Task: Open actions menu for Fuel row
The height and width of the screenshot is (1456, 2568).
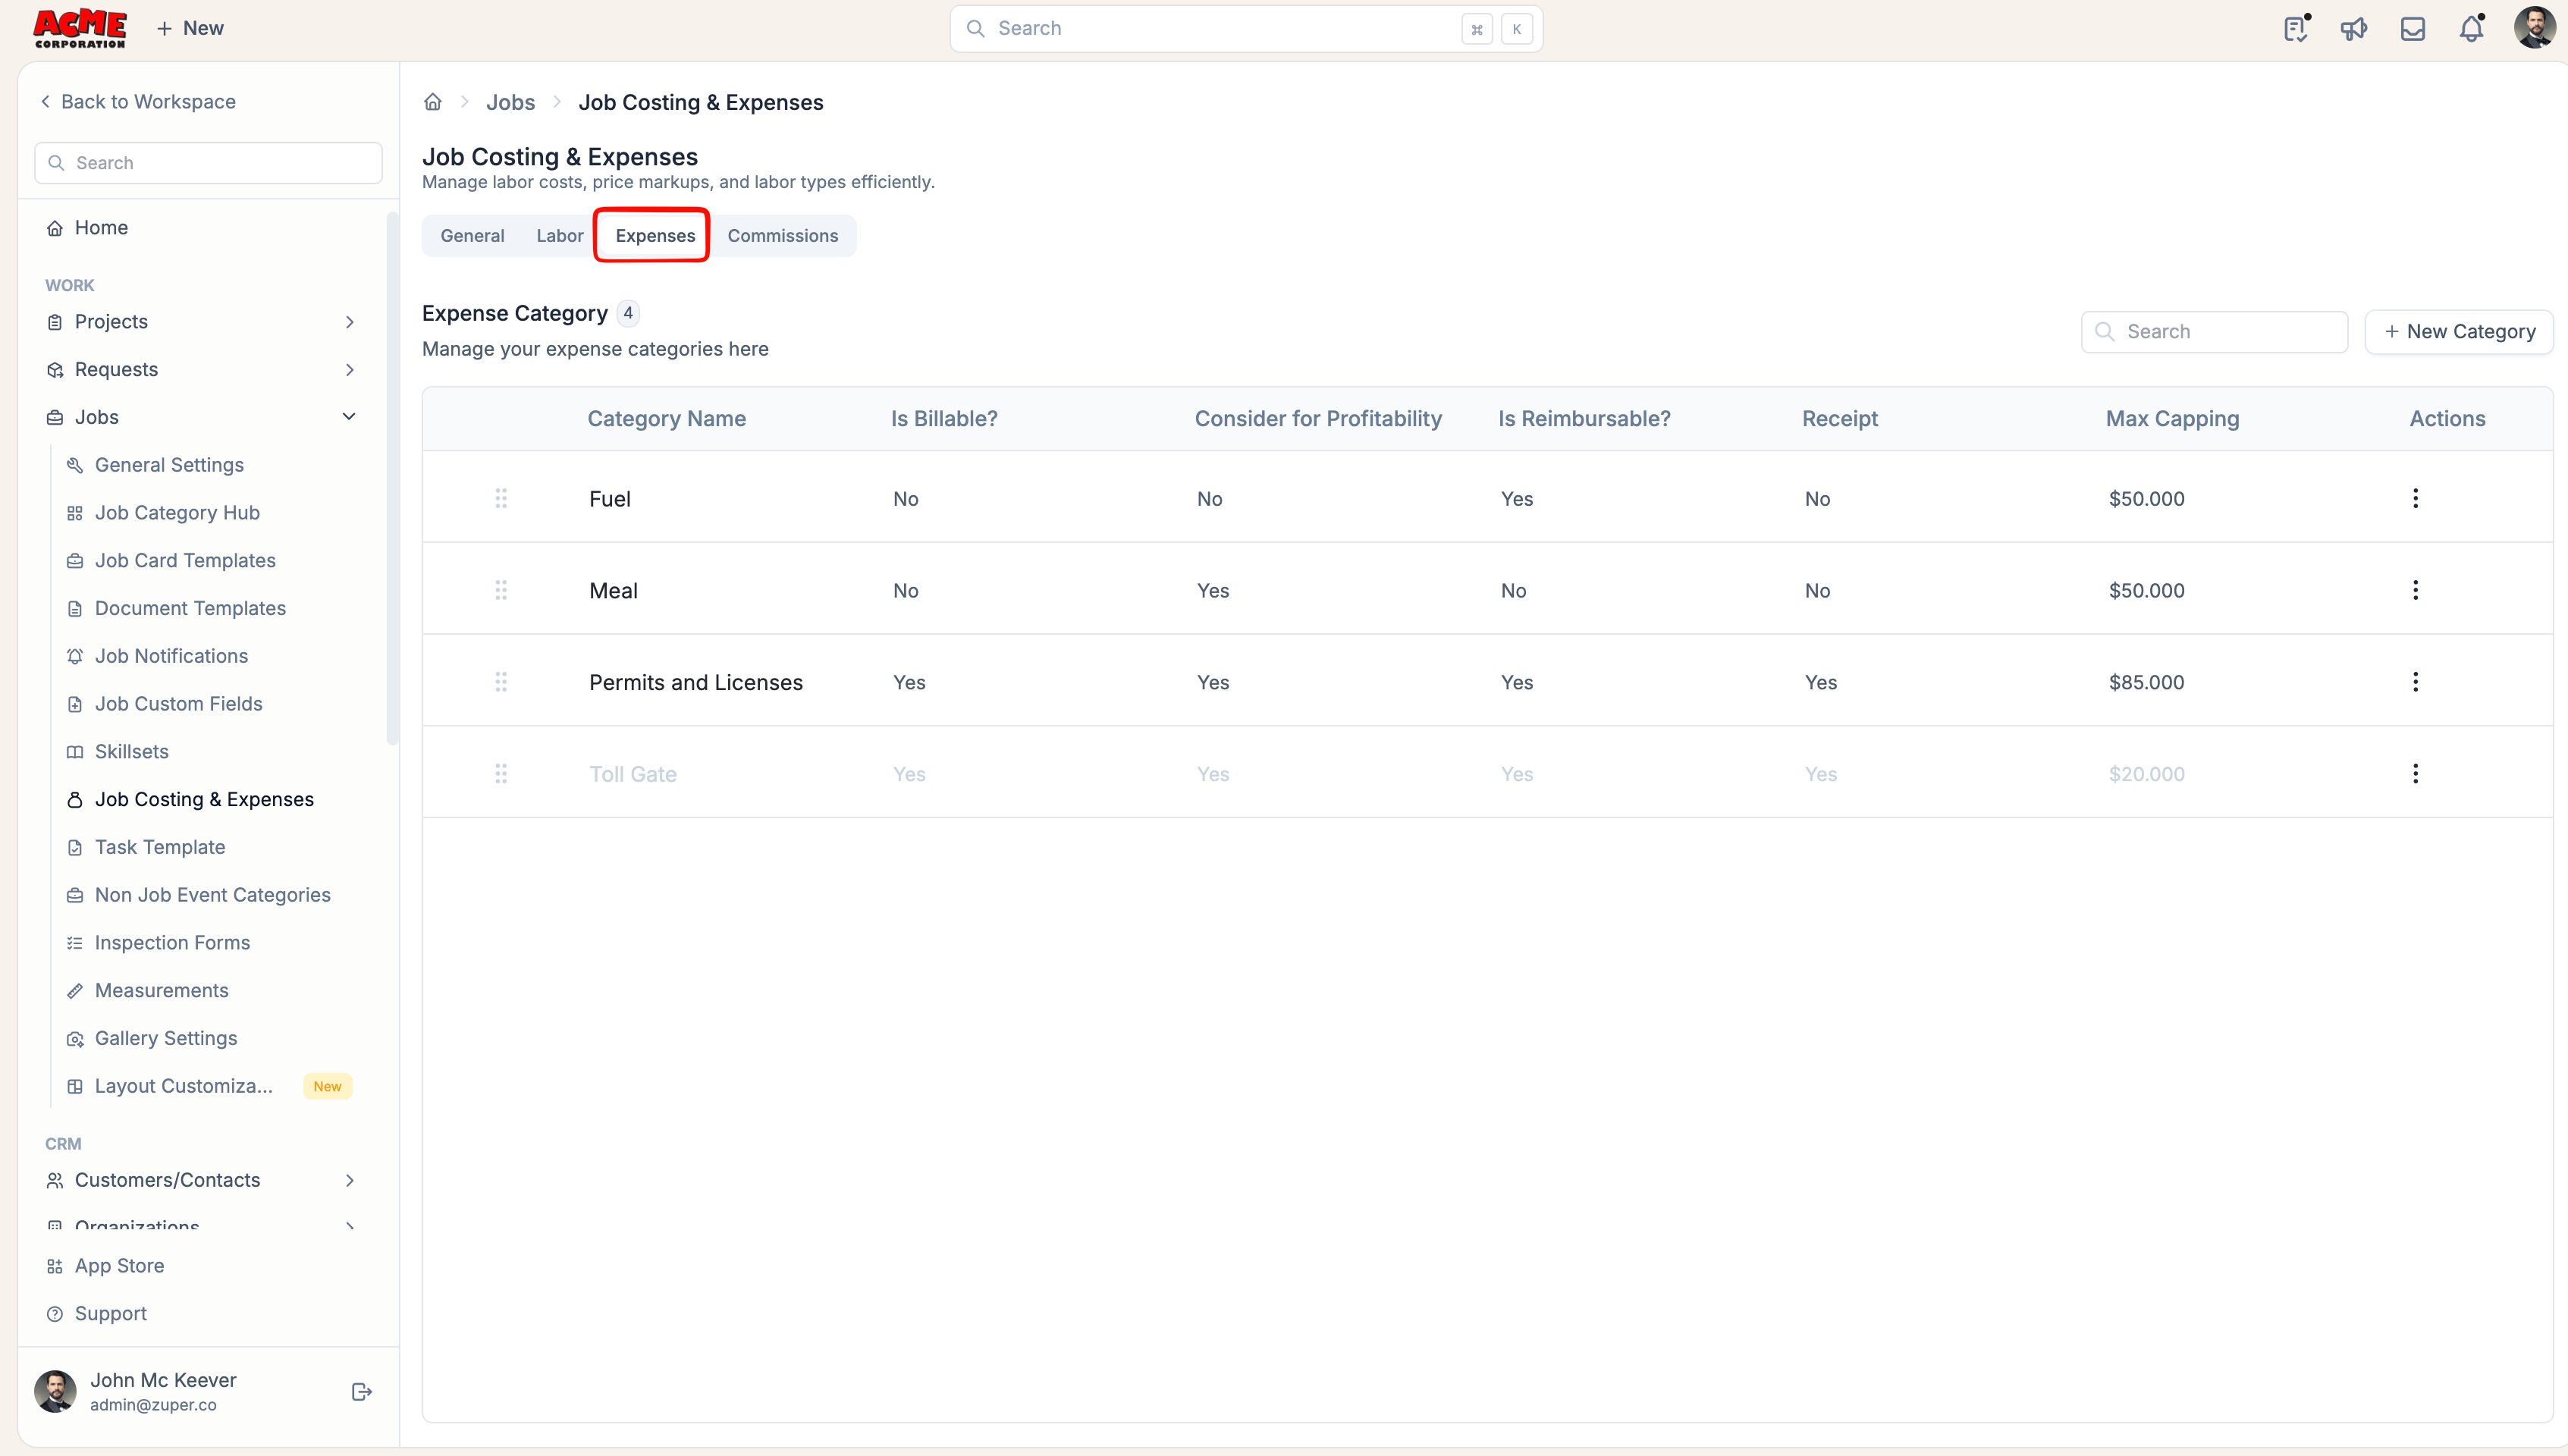Action: (x=2415, y=498)
